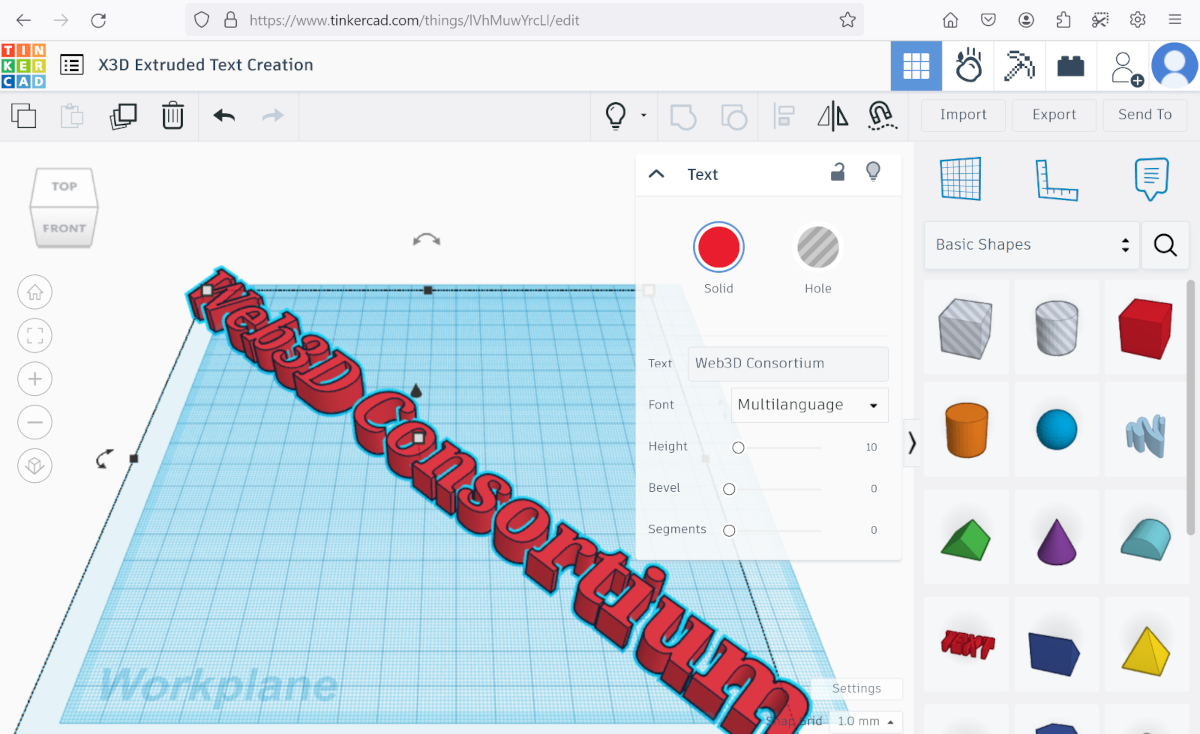Switch to the Bricks view

(x=1071, y=67)
